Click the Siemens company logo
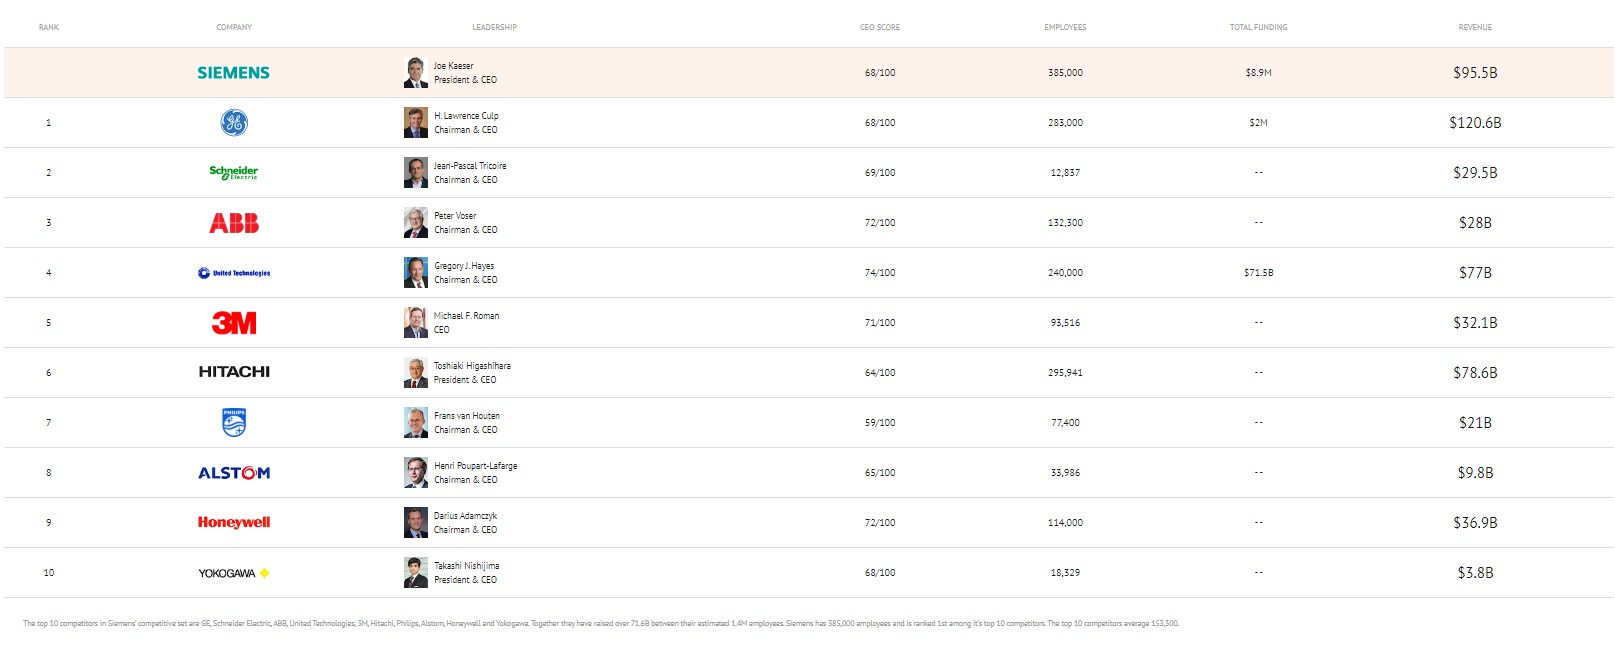 coord(233,73)
